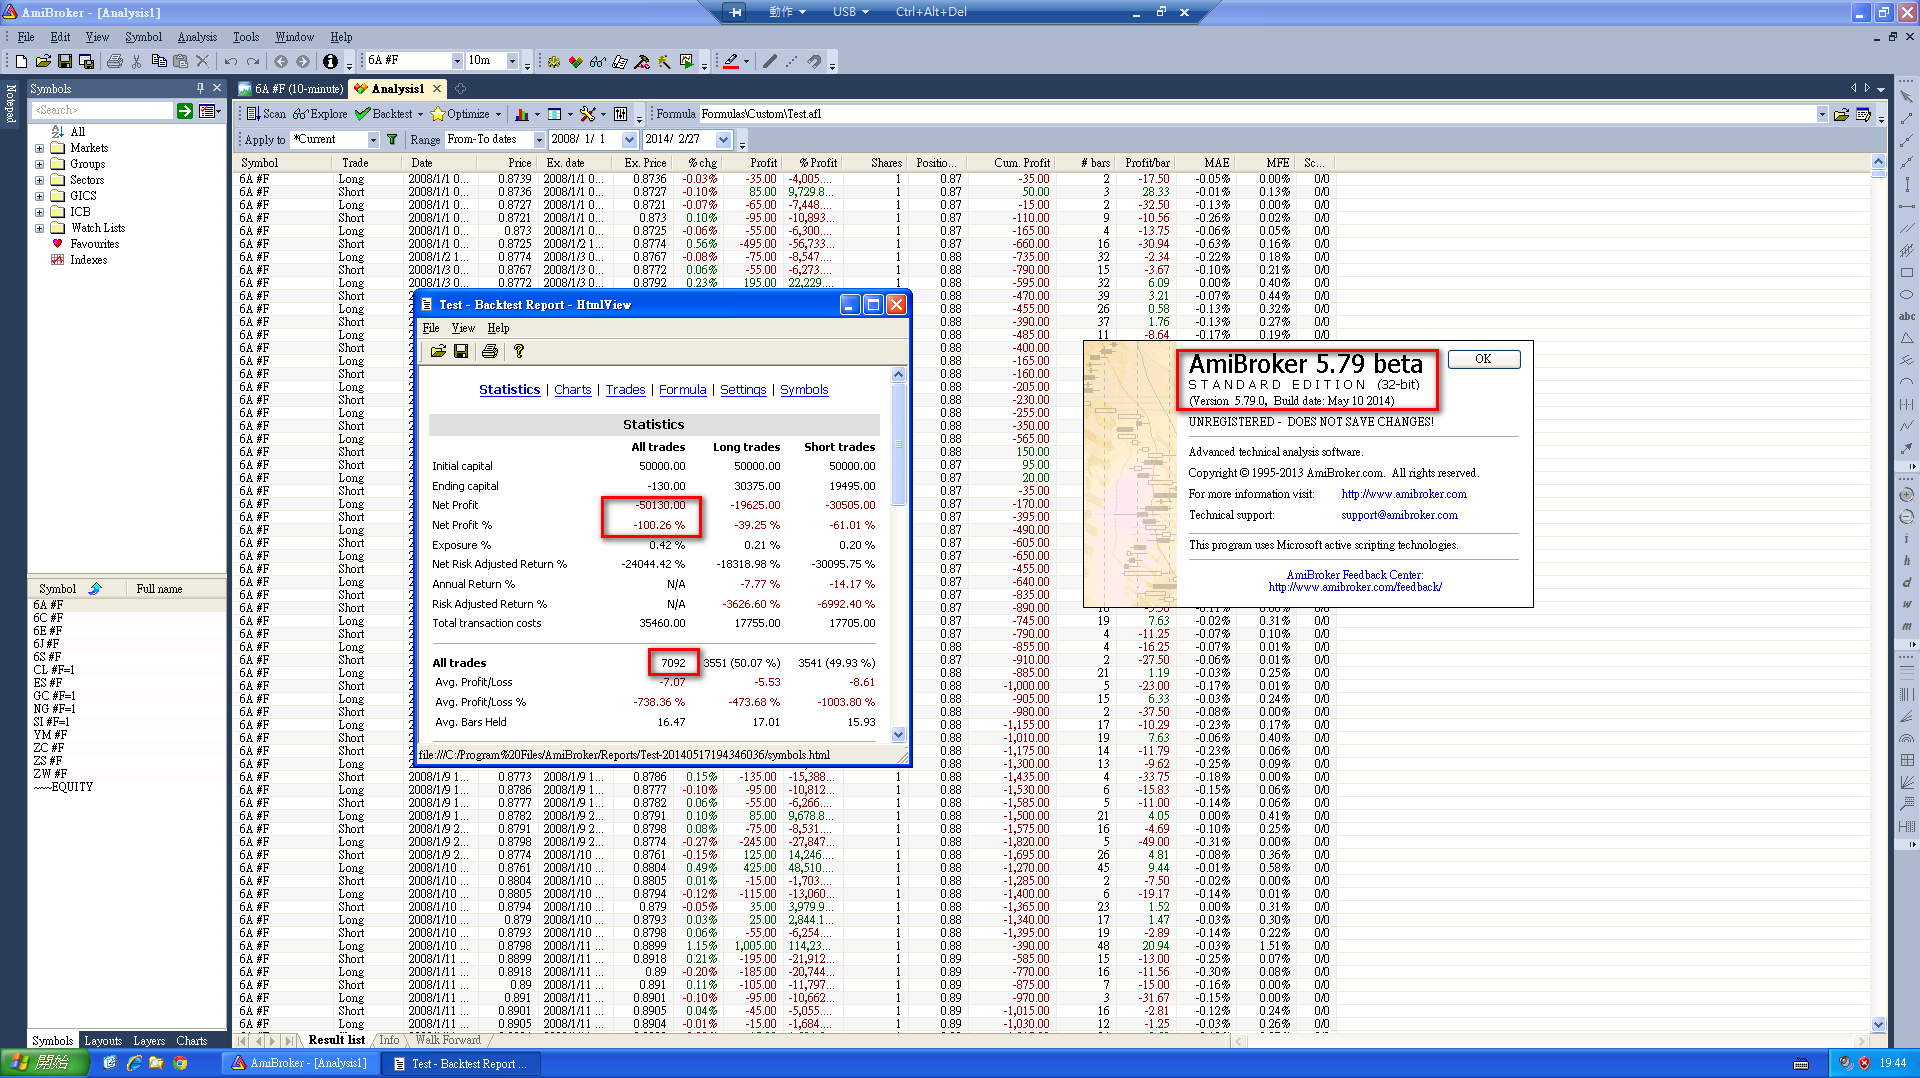Click the Help question mark in Backtest Report

pyautogui.click(x=518, y=351)
